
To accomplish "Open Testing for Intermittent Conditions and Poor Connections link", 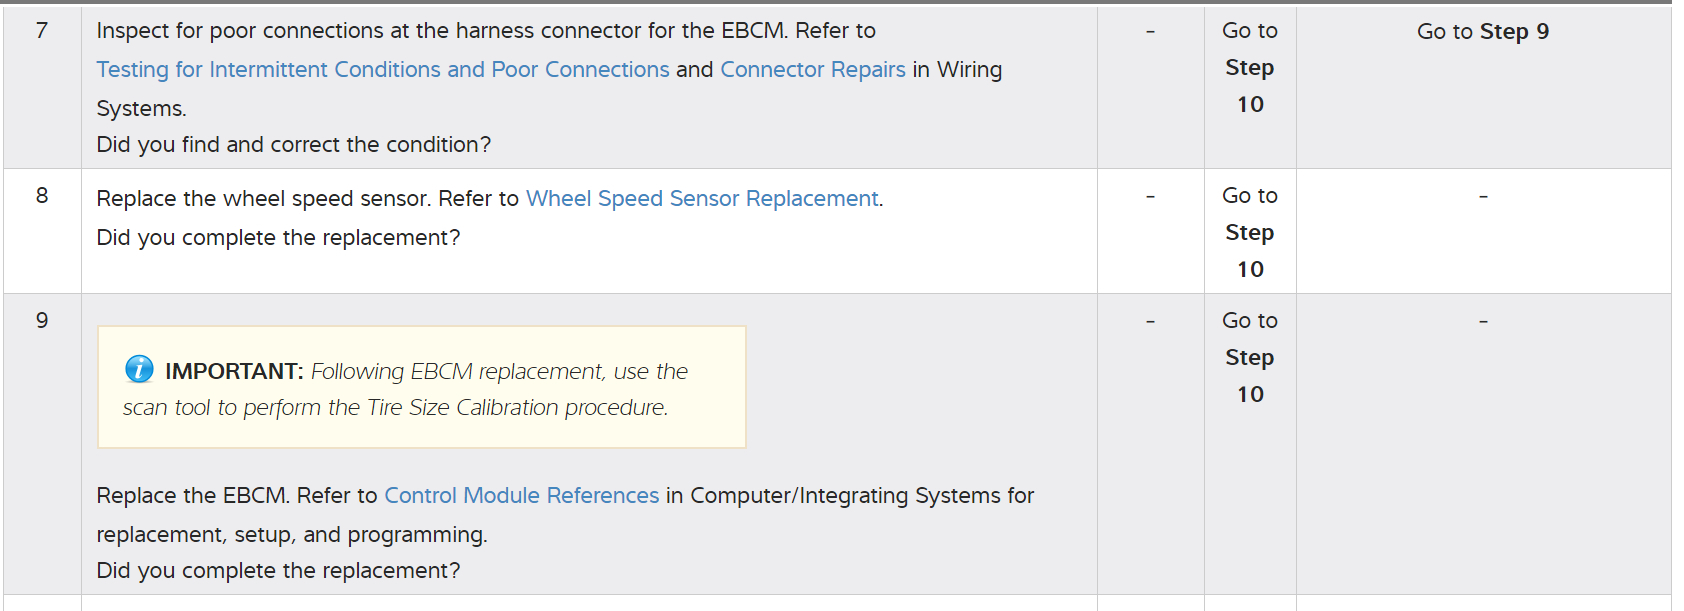I will click(x=382, y=70).
